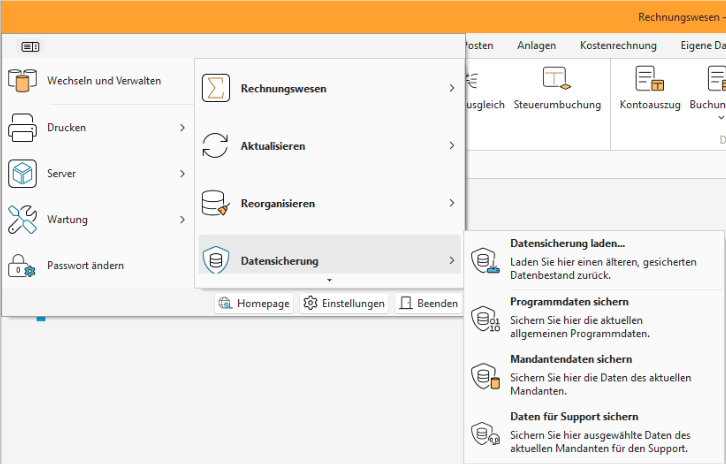Viewport: 726px width, 464px height.
Task: Click the Steuerumbuchung ribbon icon
Action: coord(556,79)
